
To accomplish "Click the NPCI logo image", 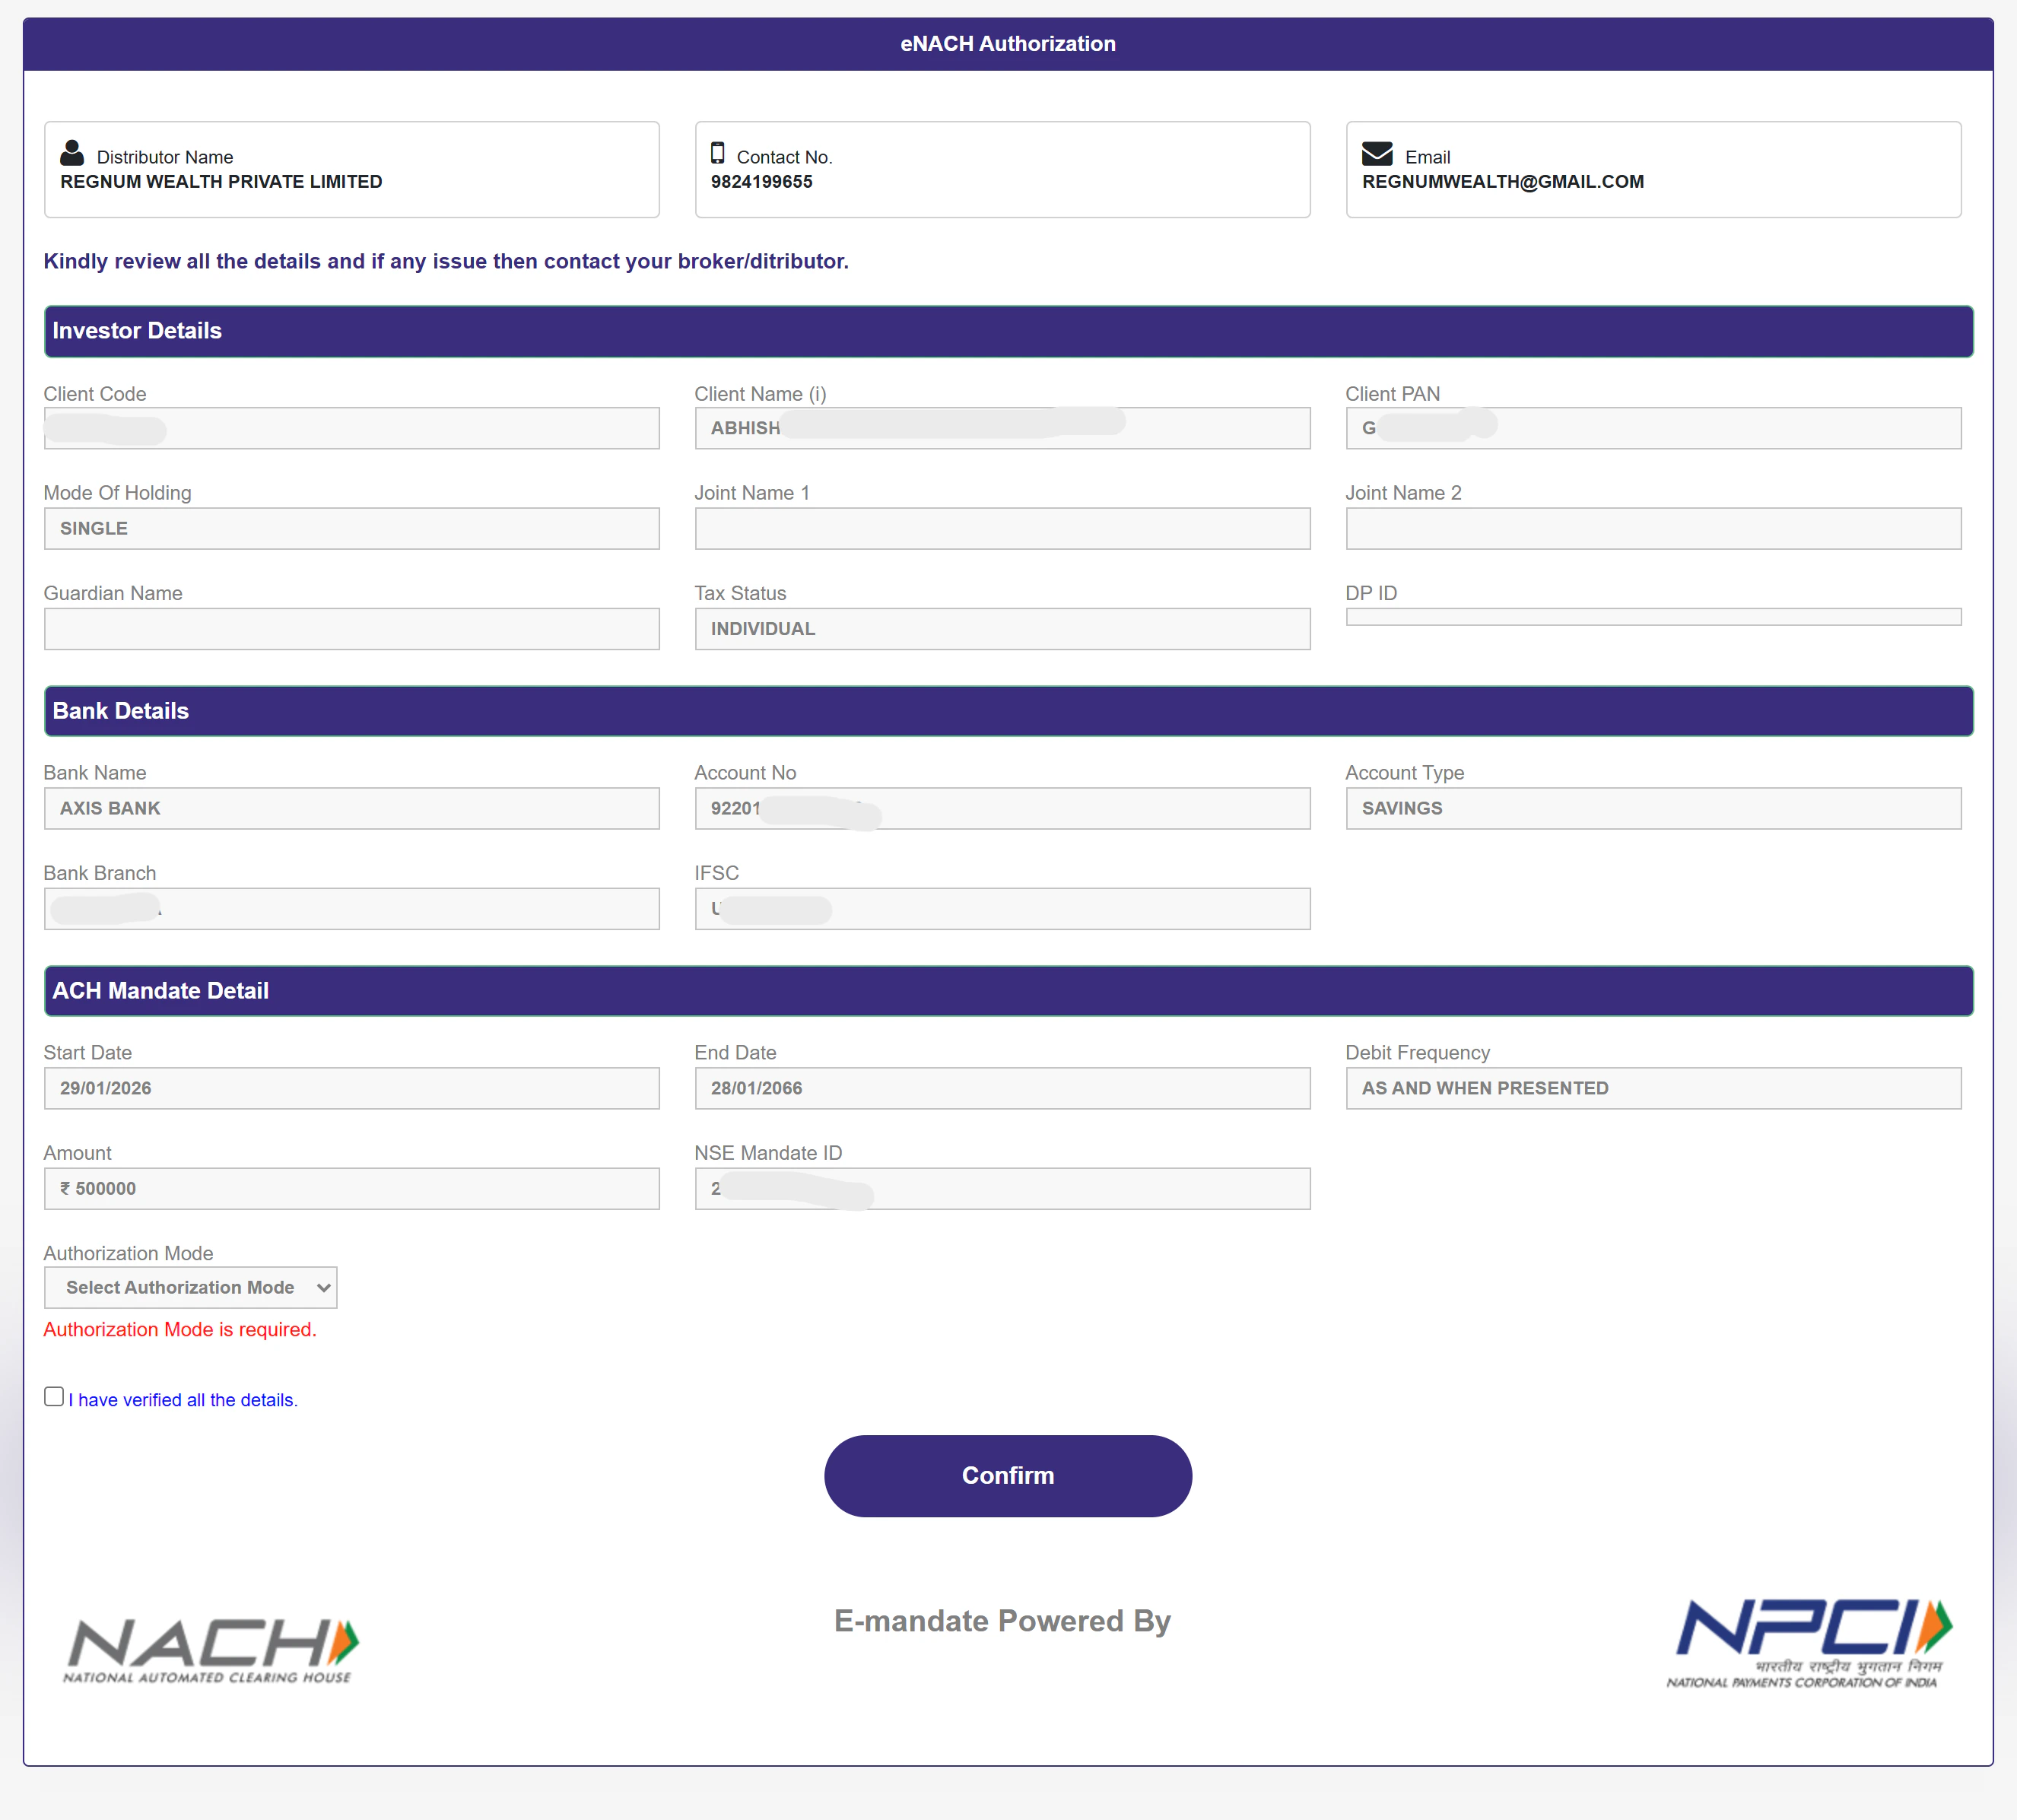I will click(1809, 1643).
